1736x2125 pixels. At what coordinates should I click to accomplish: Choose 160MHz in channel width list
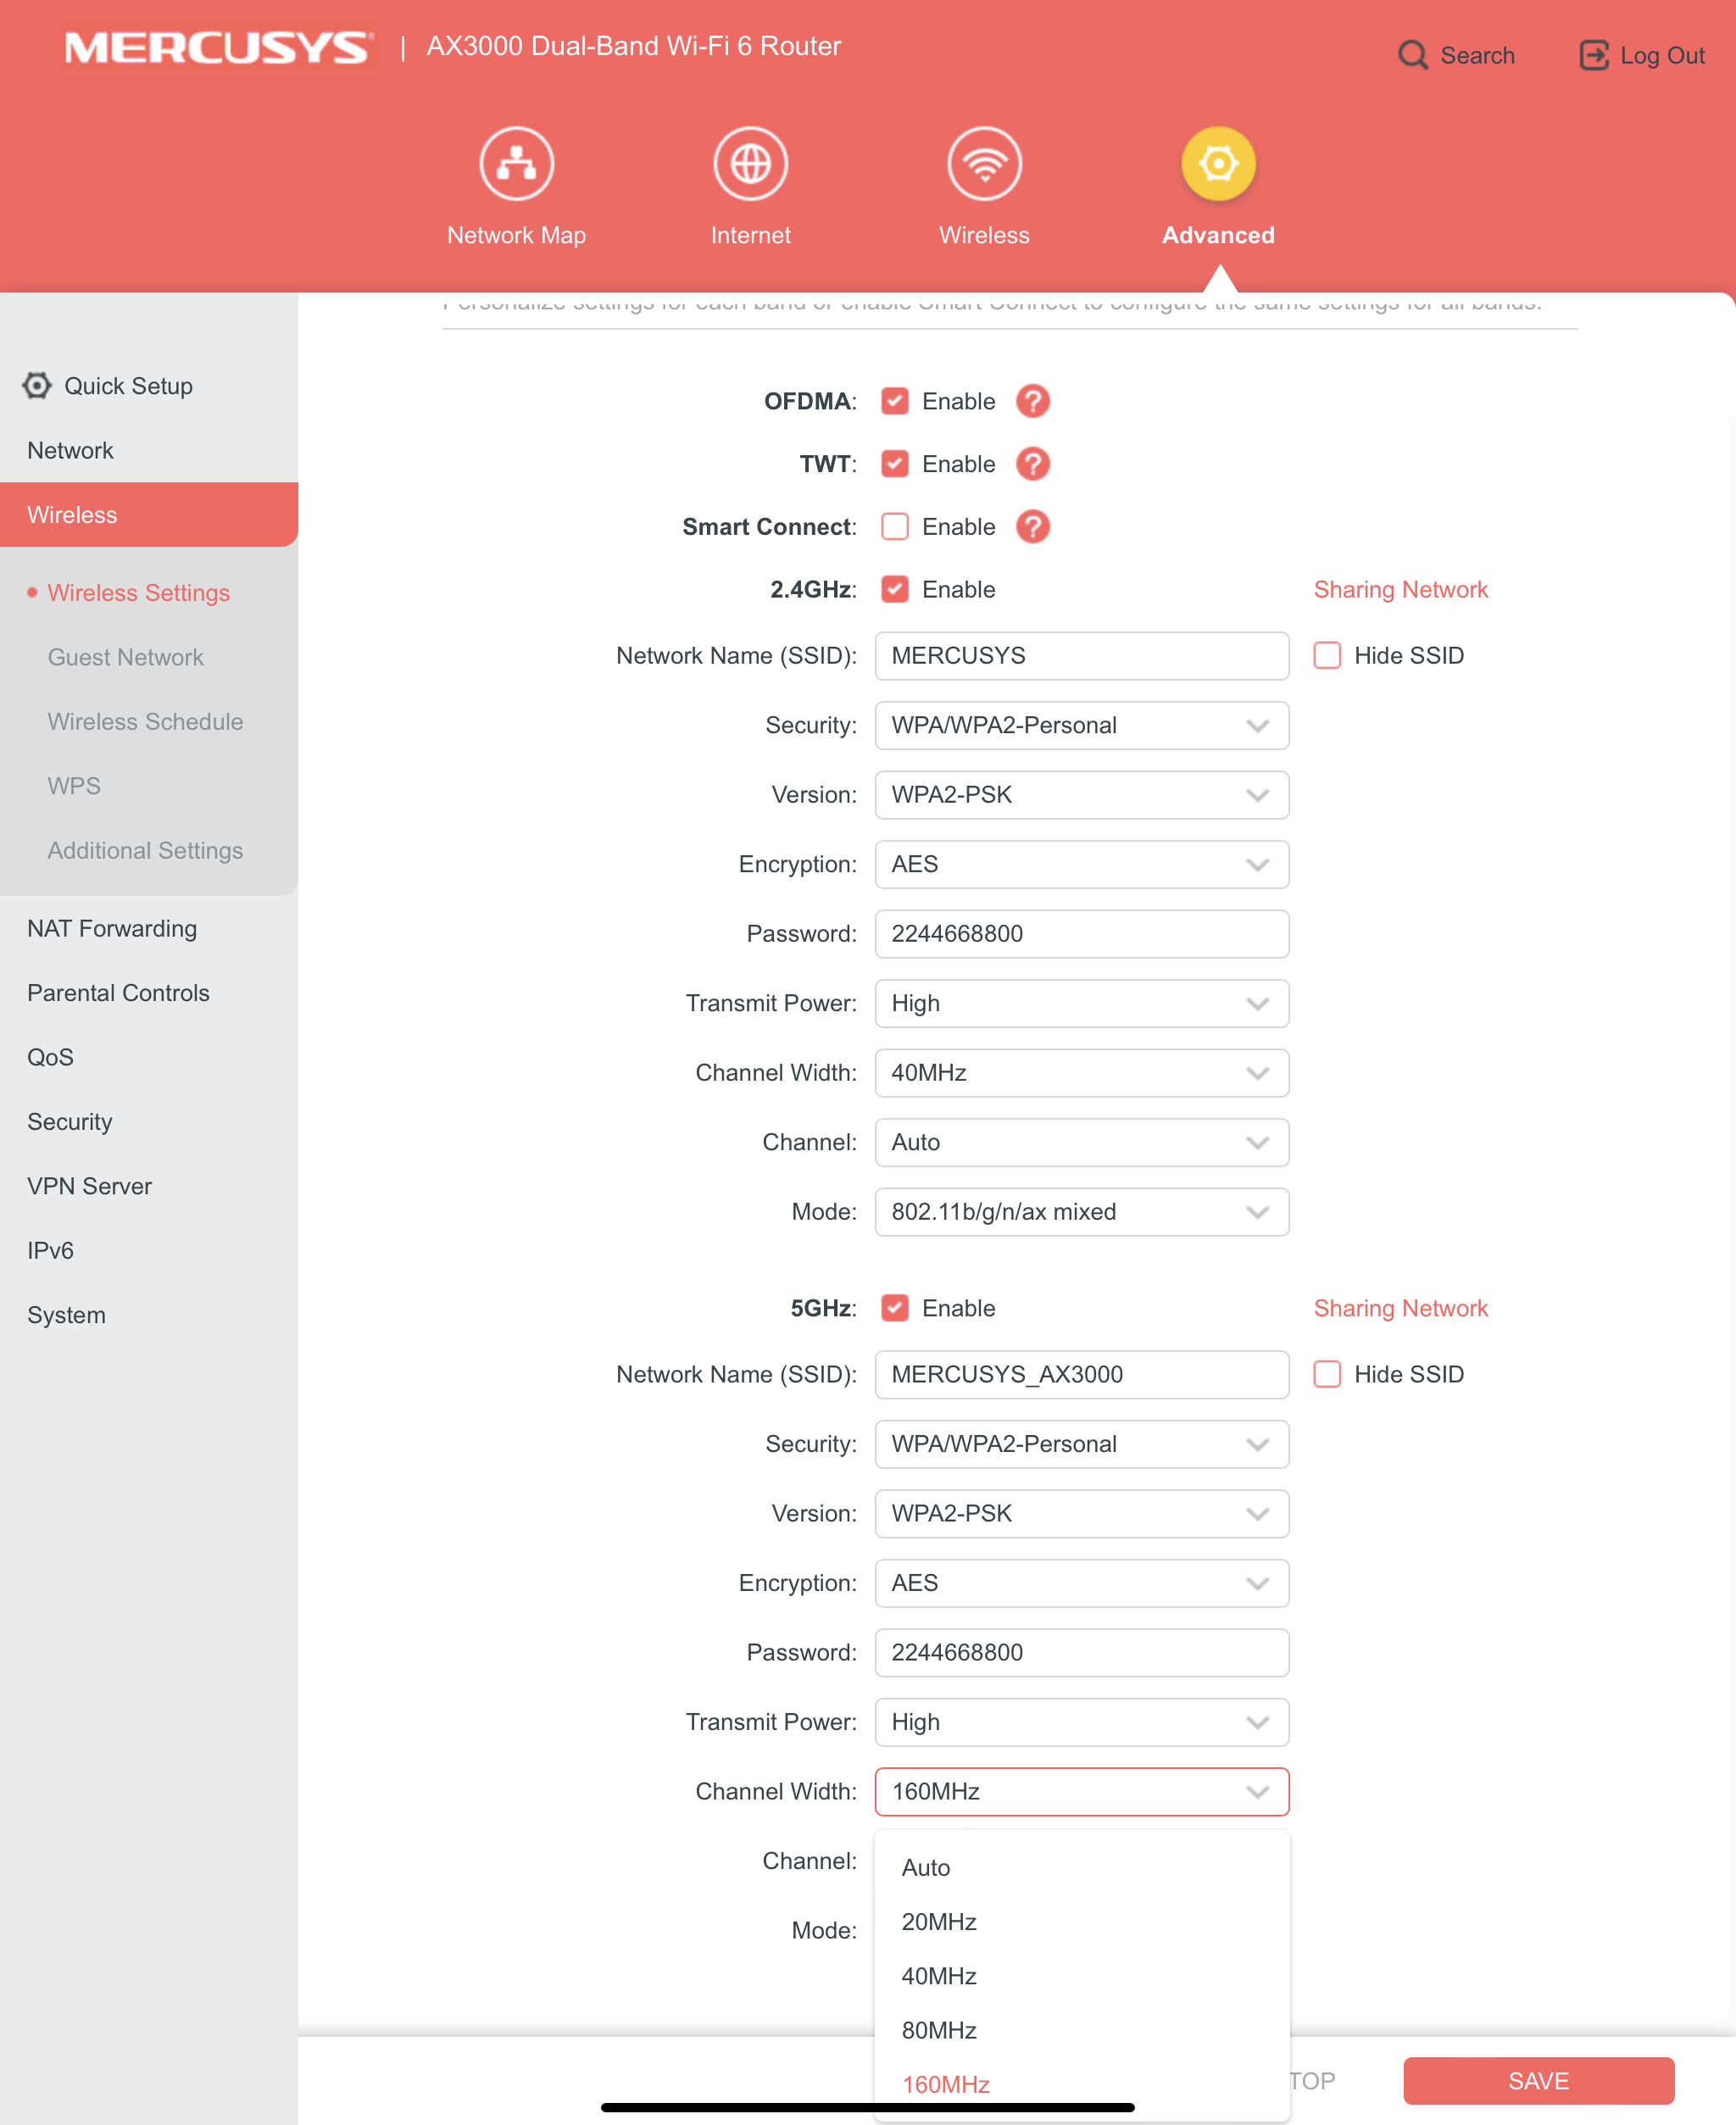[x=1081, y=2084]
